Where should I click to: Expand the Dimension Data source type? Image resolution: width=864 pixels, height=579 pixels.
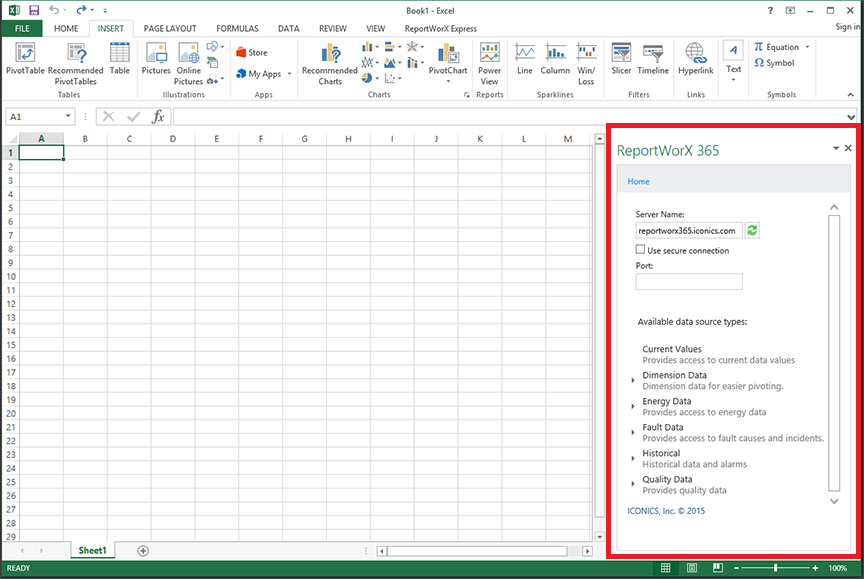tap(633, 380)
